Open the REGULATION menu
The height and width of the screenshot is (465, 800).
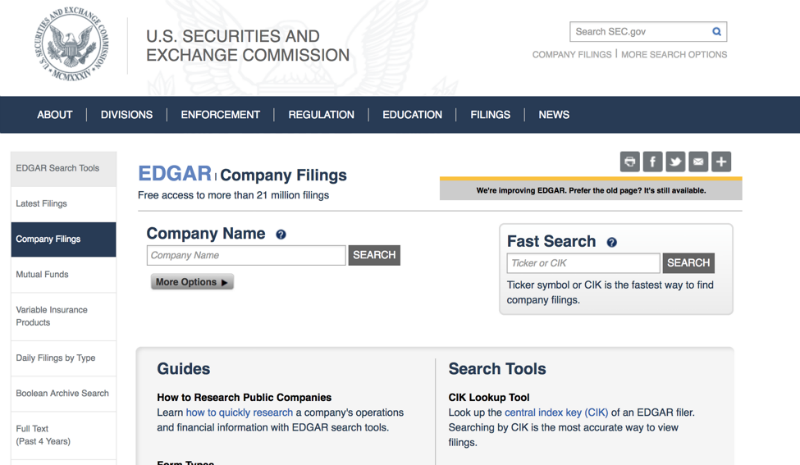(321, 115)
